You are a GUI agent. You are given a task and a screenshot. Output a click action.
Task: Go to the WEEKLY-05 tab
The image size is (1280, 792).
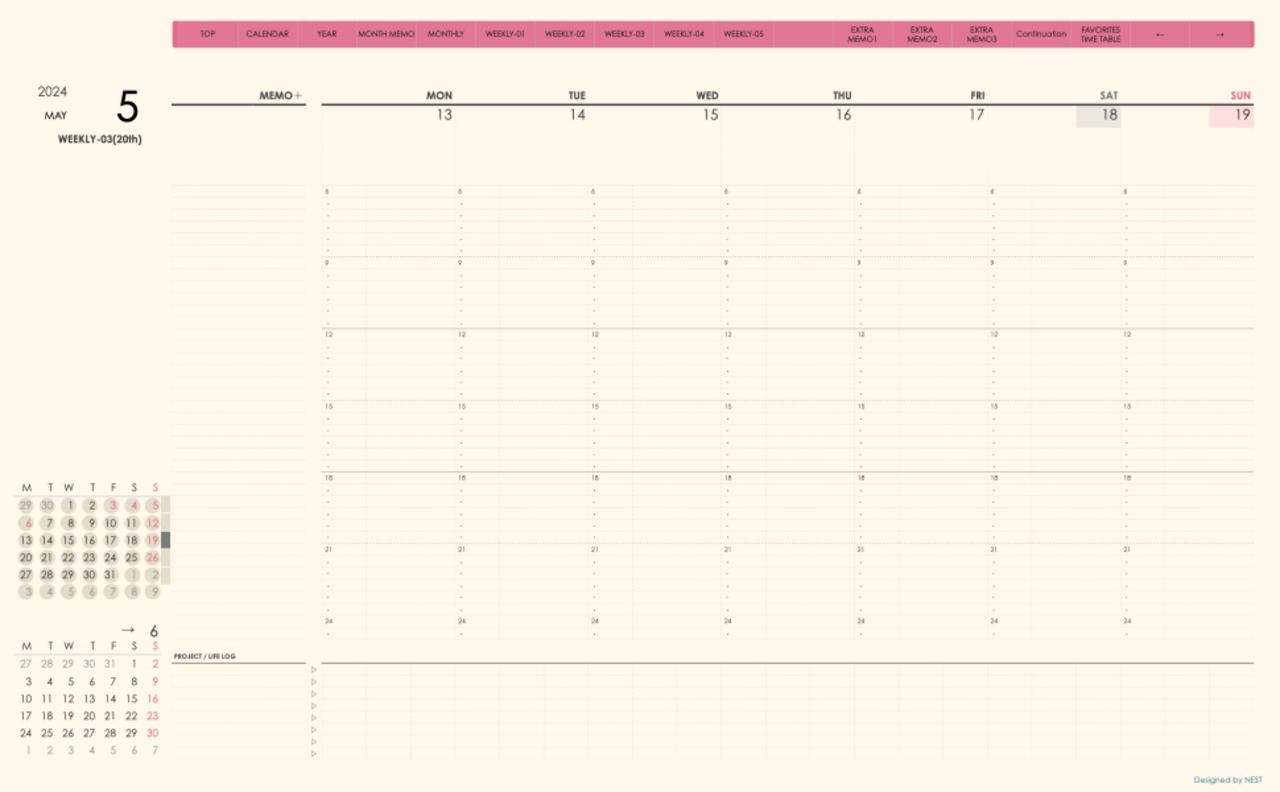click(x=744, y=34)
